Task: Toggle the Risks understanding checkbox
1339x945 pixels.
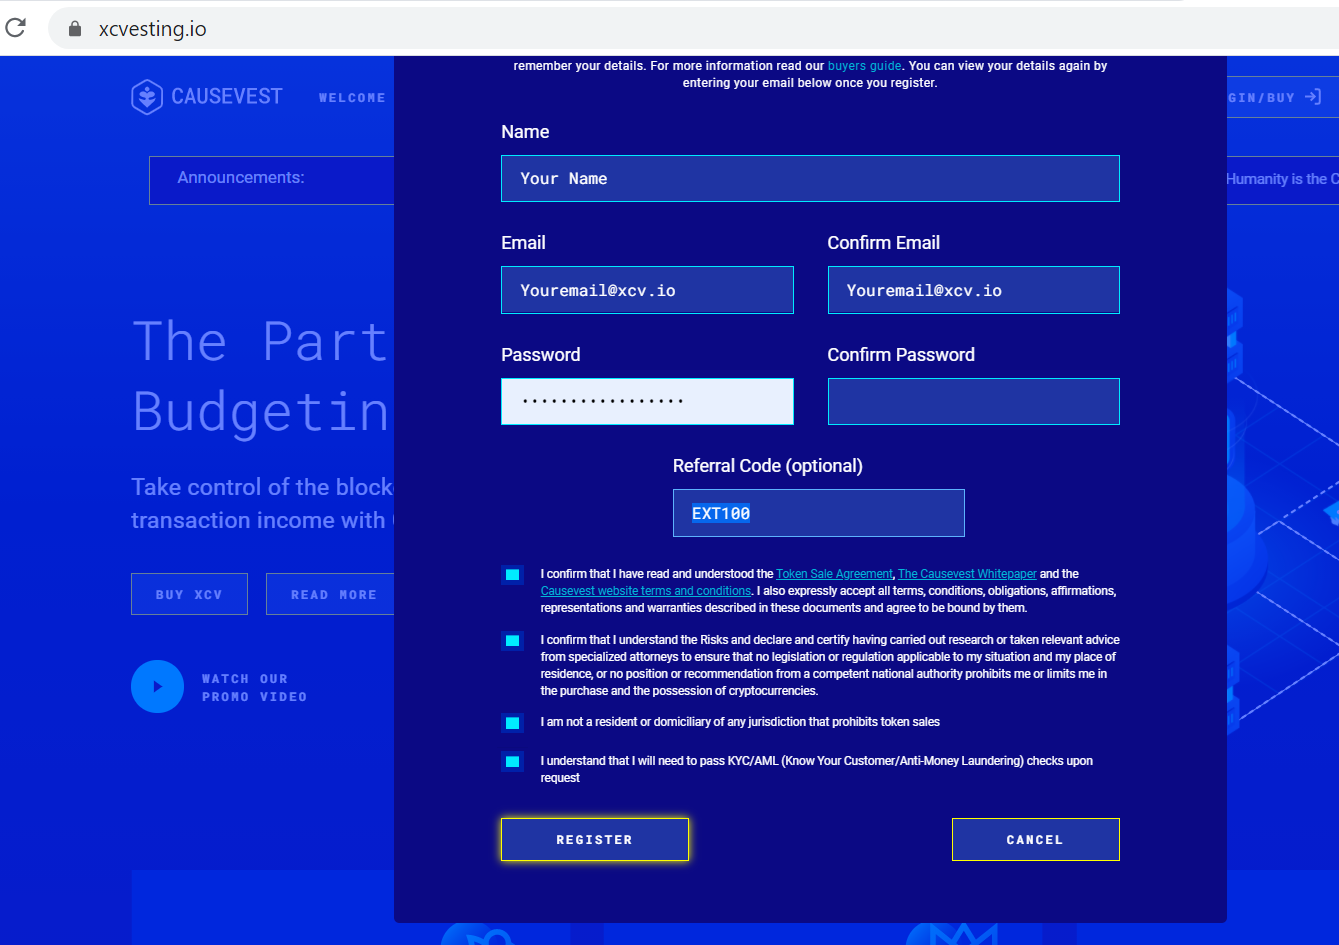Action: point(512,640)
